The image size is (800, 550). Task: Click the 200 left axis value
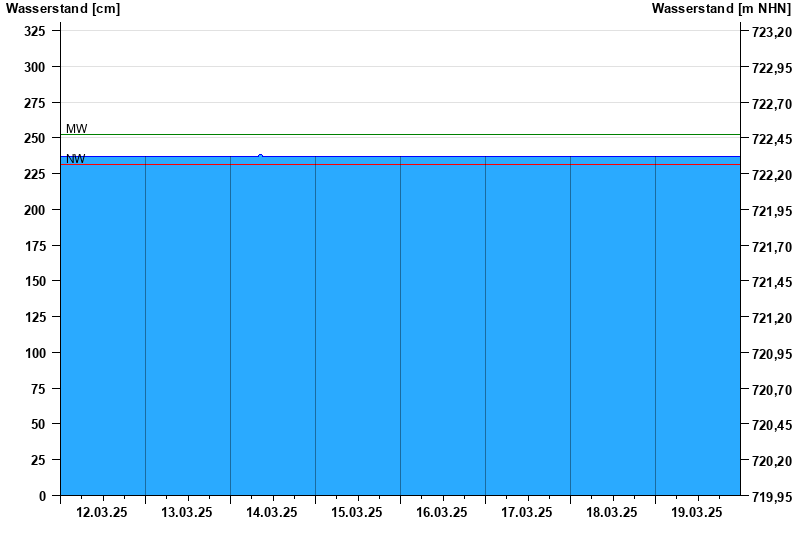coord(35,210)
